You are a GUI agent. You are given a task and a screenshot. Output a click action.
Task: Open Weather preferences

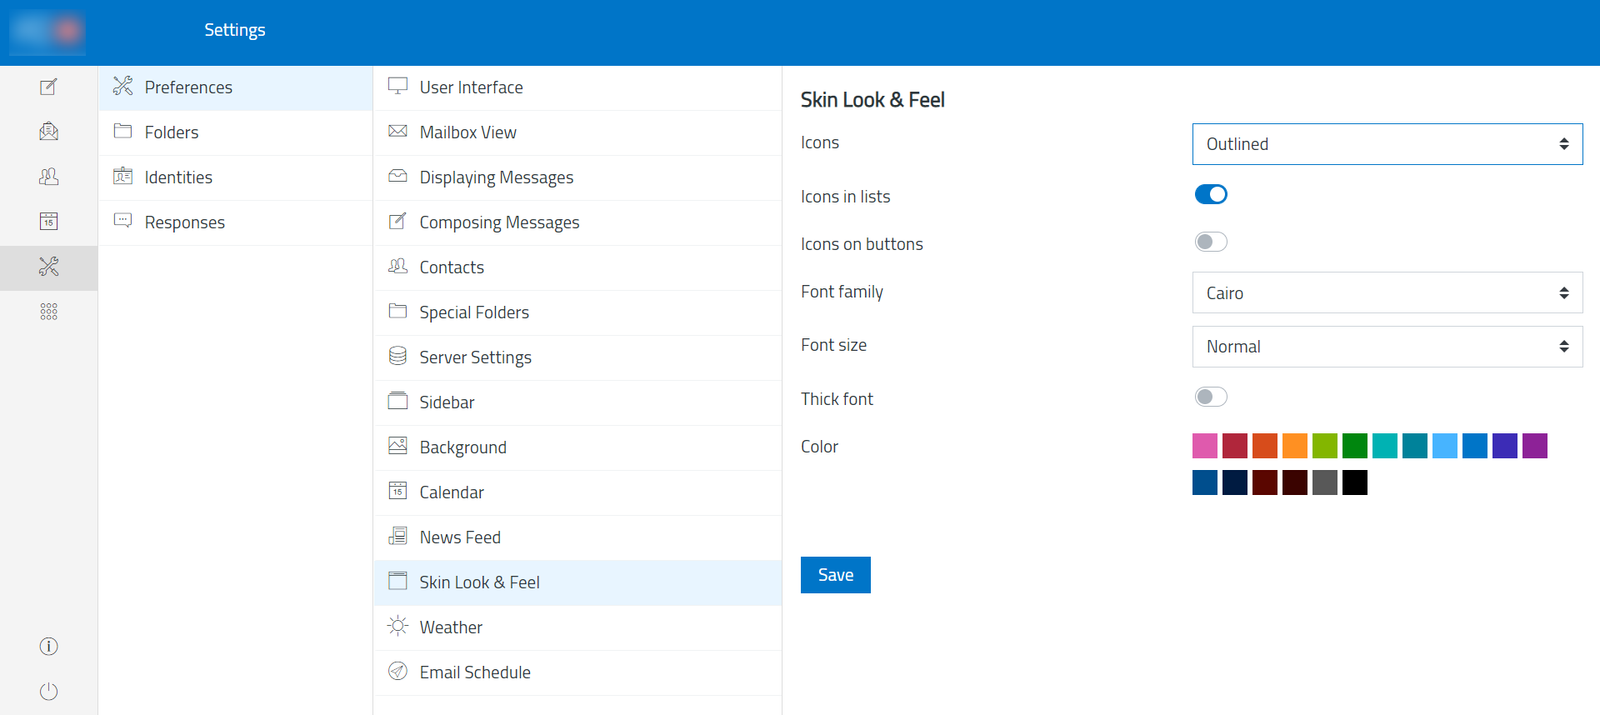pyautogui.click(x=577, y=628)
